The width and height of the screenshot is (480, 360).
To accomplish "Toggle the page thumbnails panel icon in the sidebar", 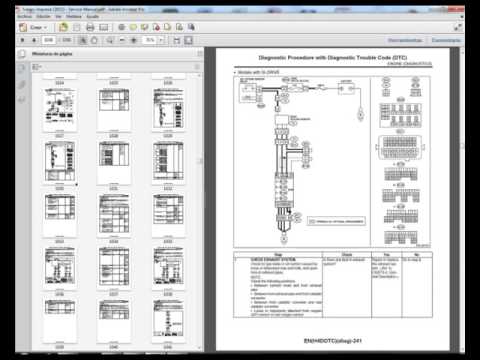I will 22,69.
